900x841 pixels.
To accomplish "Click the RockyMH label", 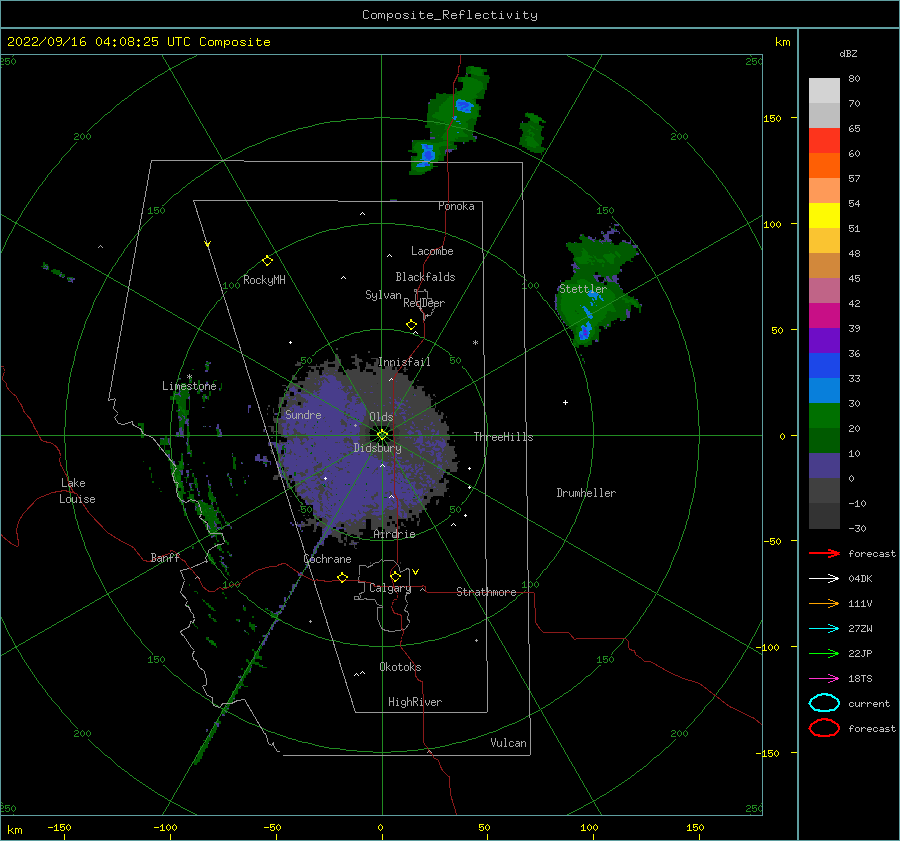I will [x=264, y=280].
